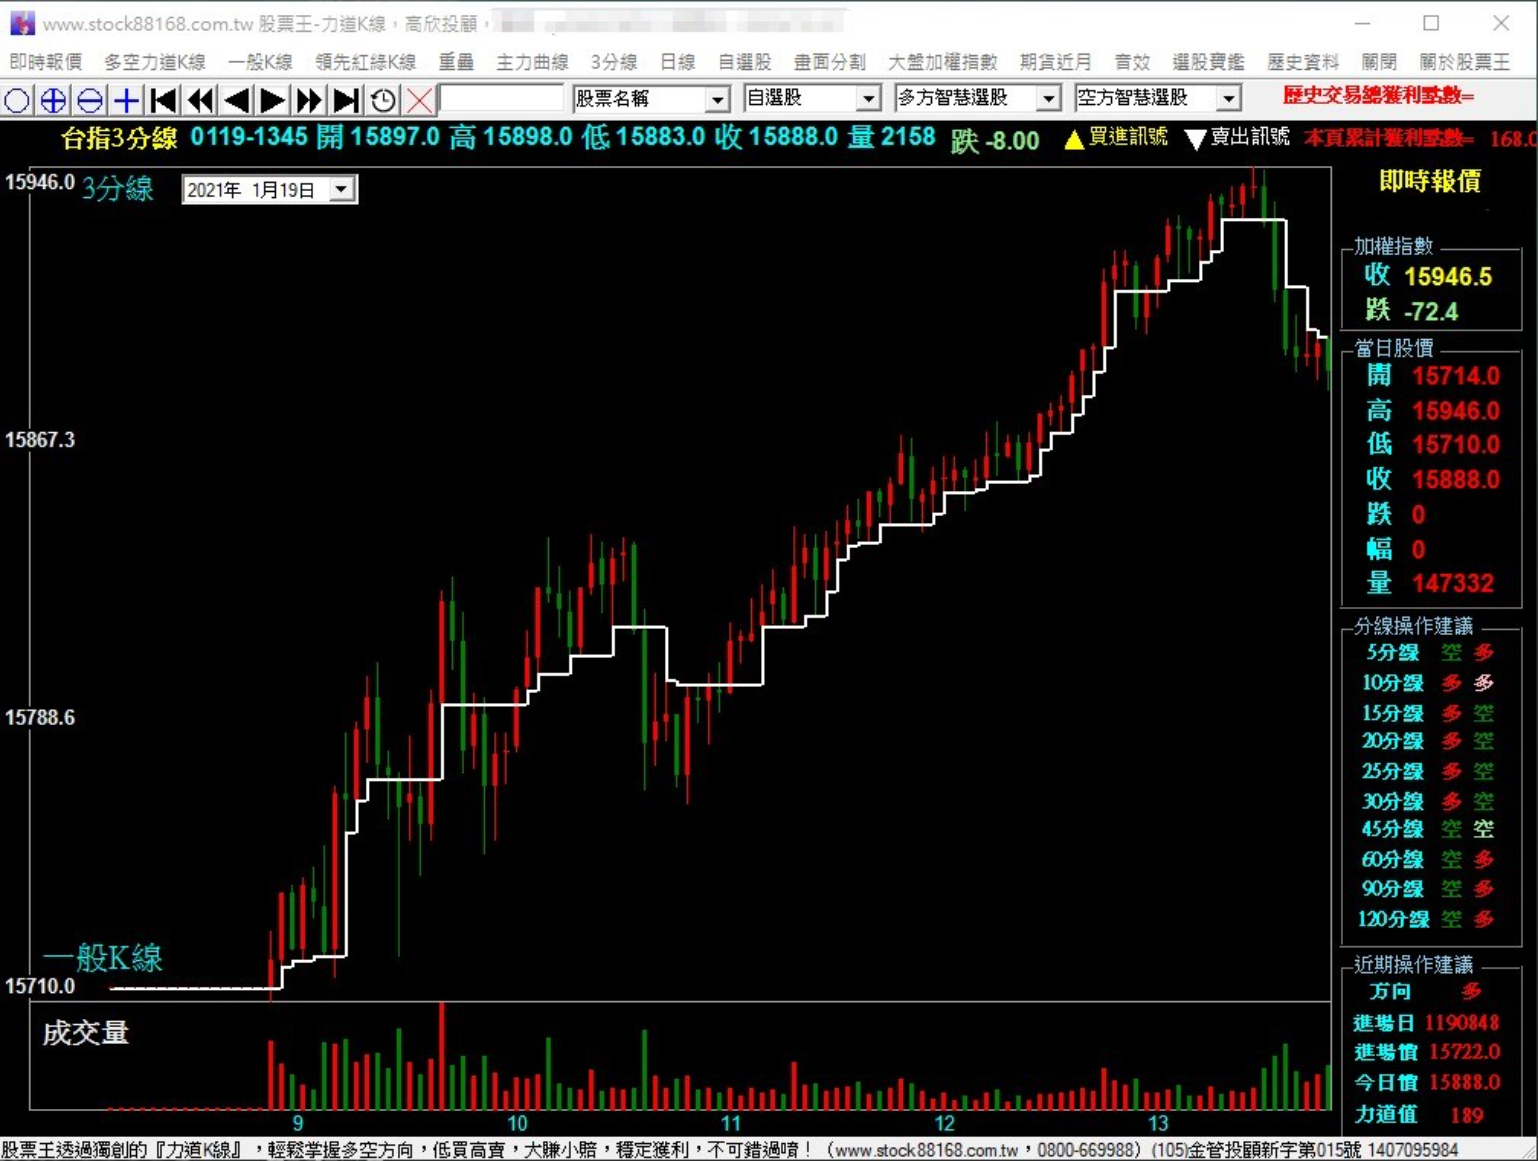Click the red X icon in toolbar
This screenshot has height=1161, width=1538.
point(420,100)
